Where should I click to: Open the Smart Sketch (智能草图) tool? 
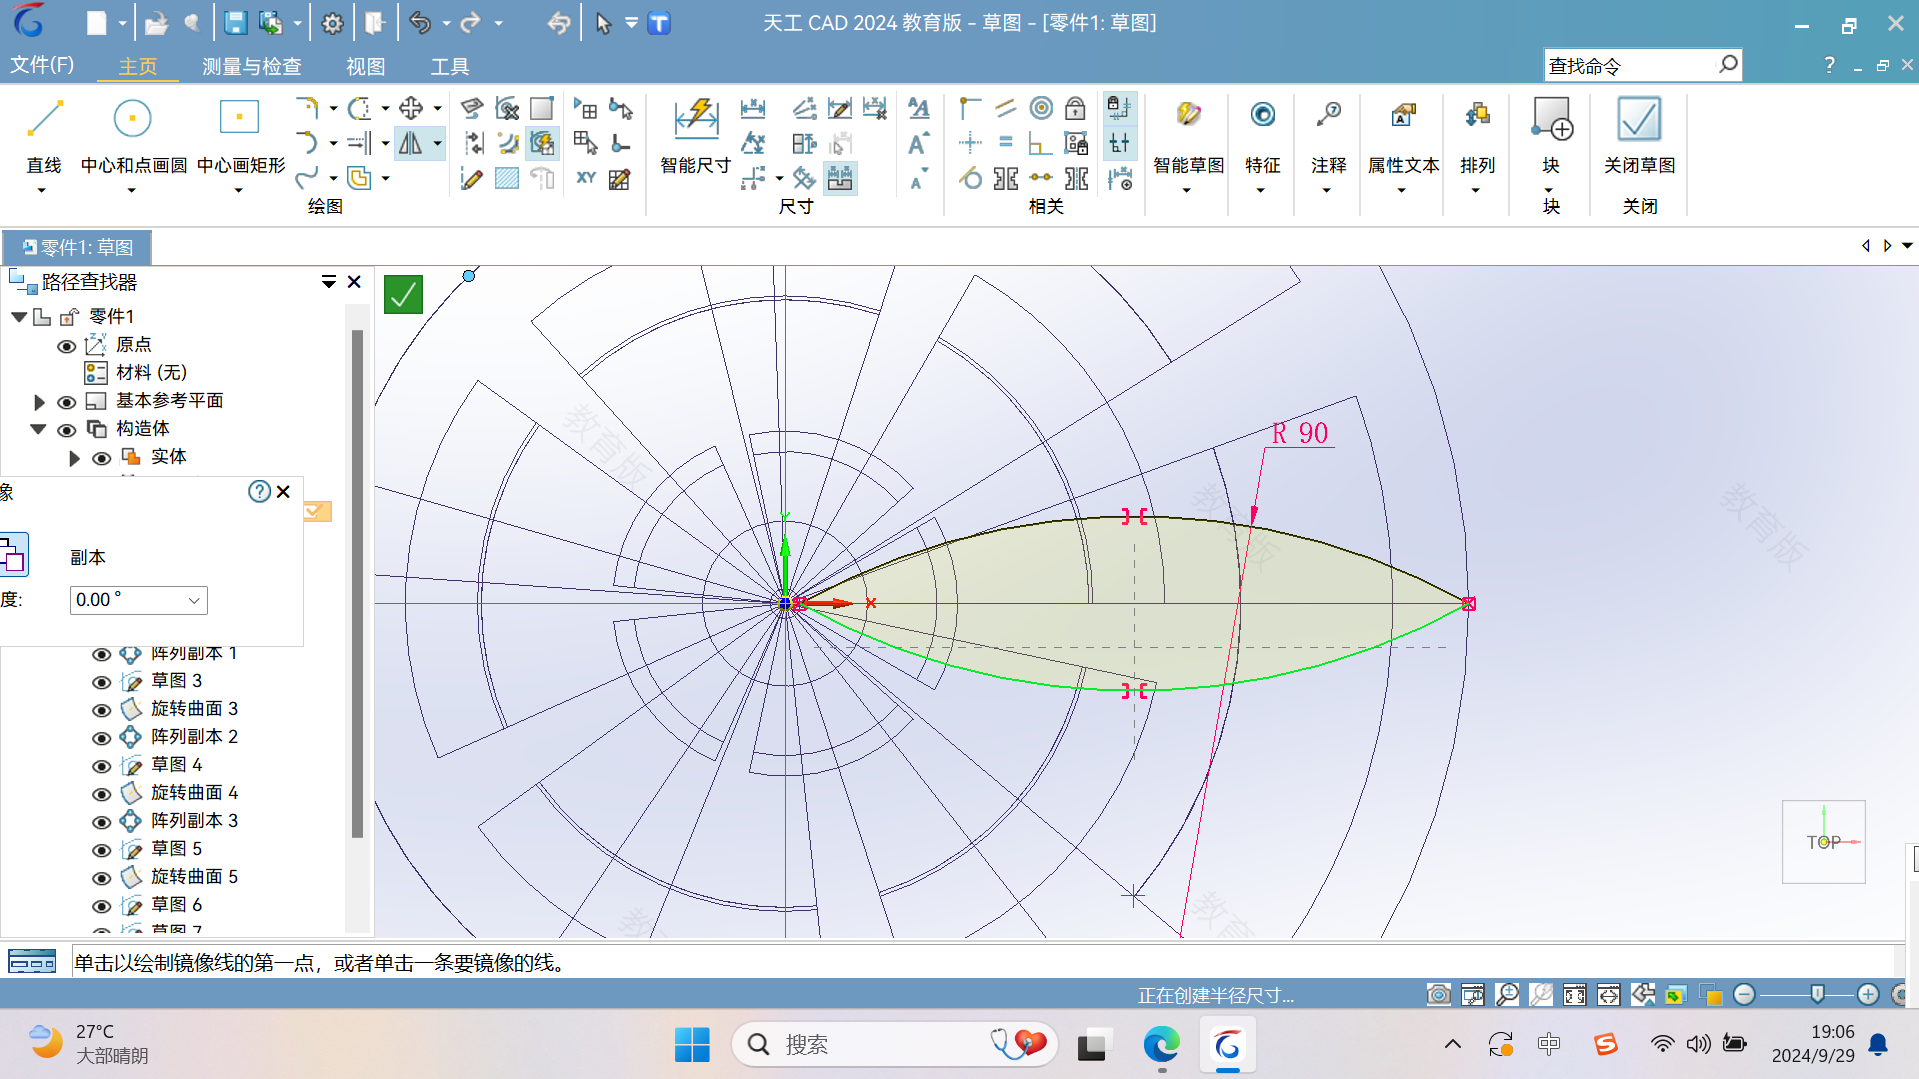[1188, 115]
